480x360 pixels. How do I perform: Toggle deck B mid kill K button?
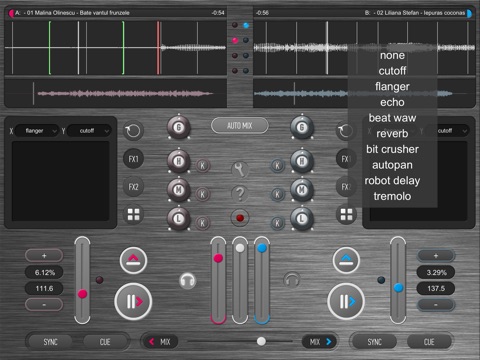pos(277,194)
